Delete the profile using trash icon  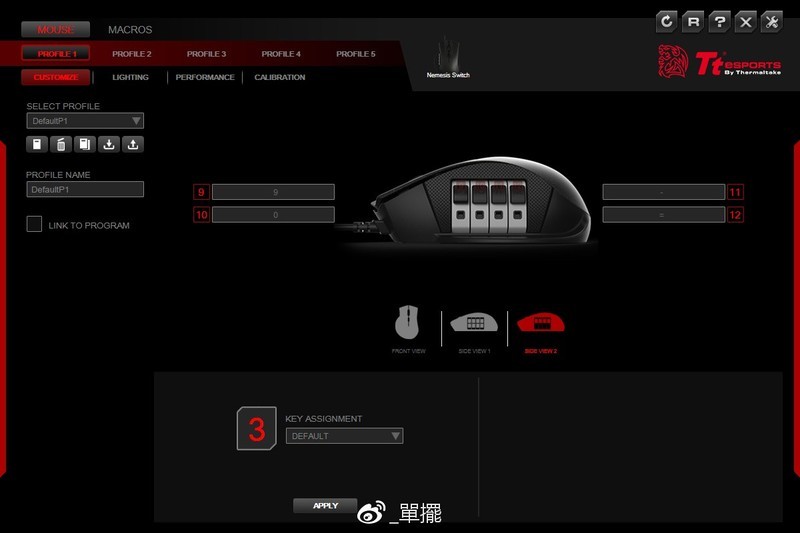coord(61,144)
